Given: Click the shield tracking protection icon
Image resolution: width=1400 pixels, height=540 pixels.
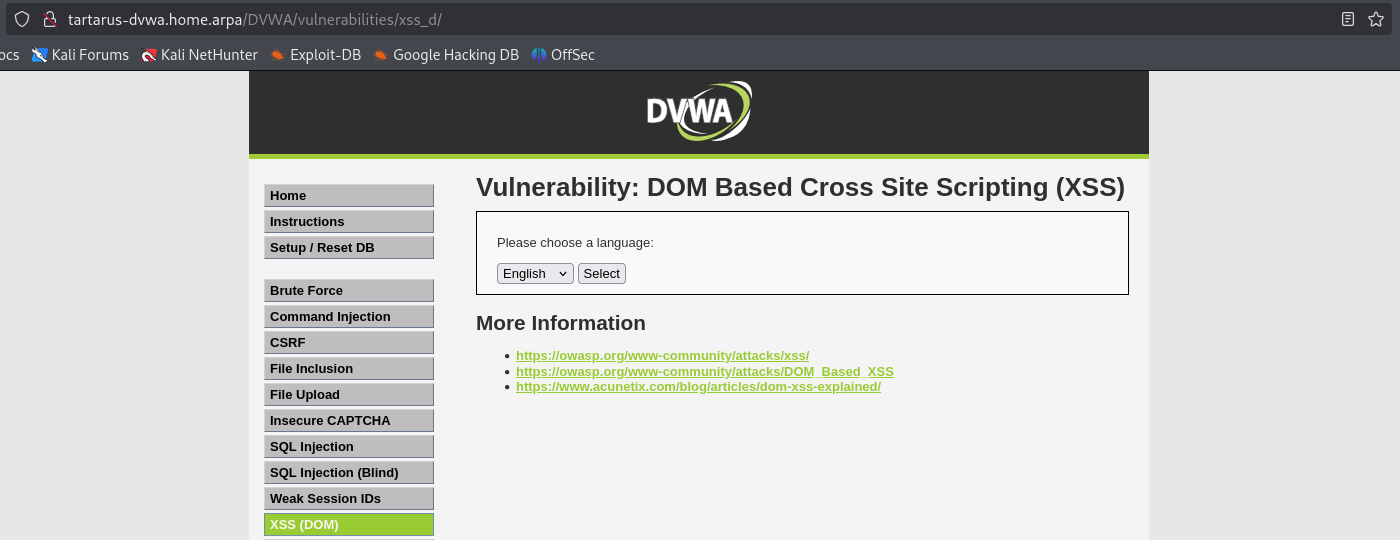Looking at the screenshot, I should (22, 19).
